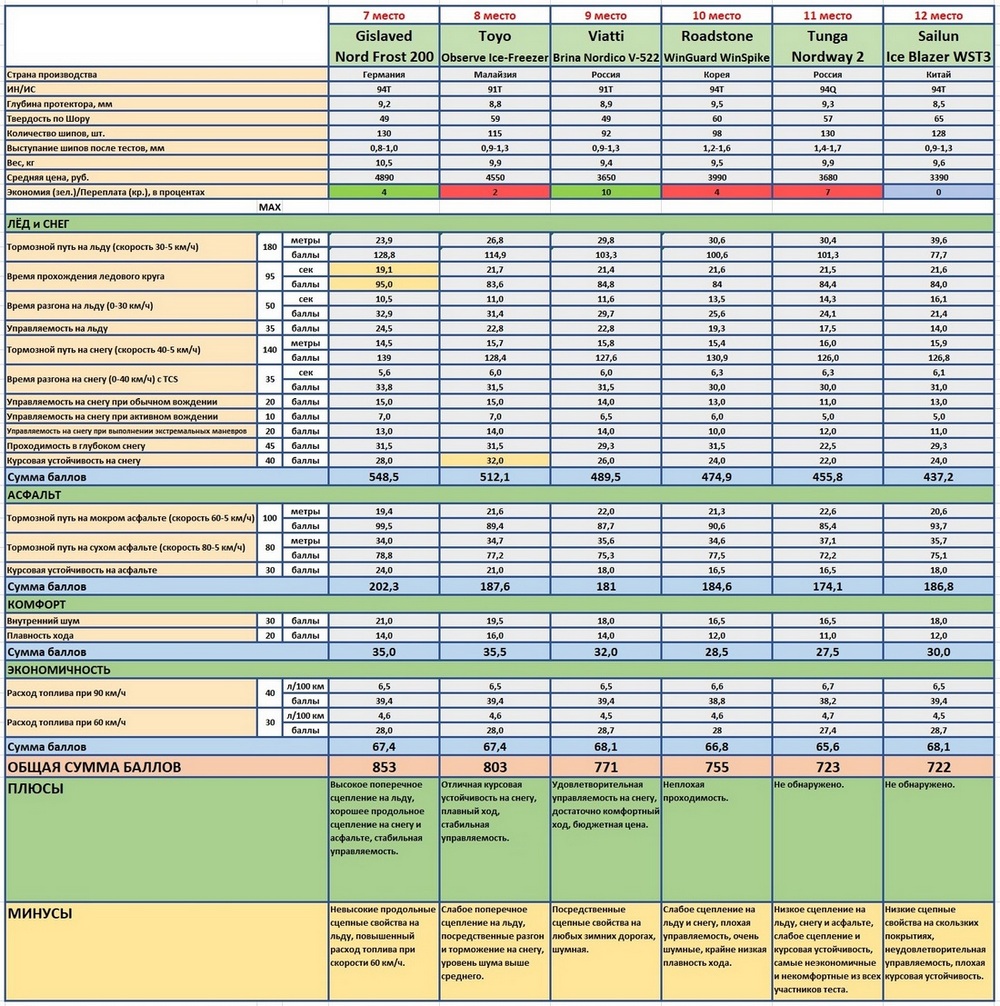Image resolution: width=1000 pixels, height=1006 pixels.
Task: Click the 'АСФАЛЬТ' section header
Action: 500,495
